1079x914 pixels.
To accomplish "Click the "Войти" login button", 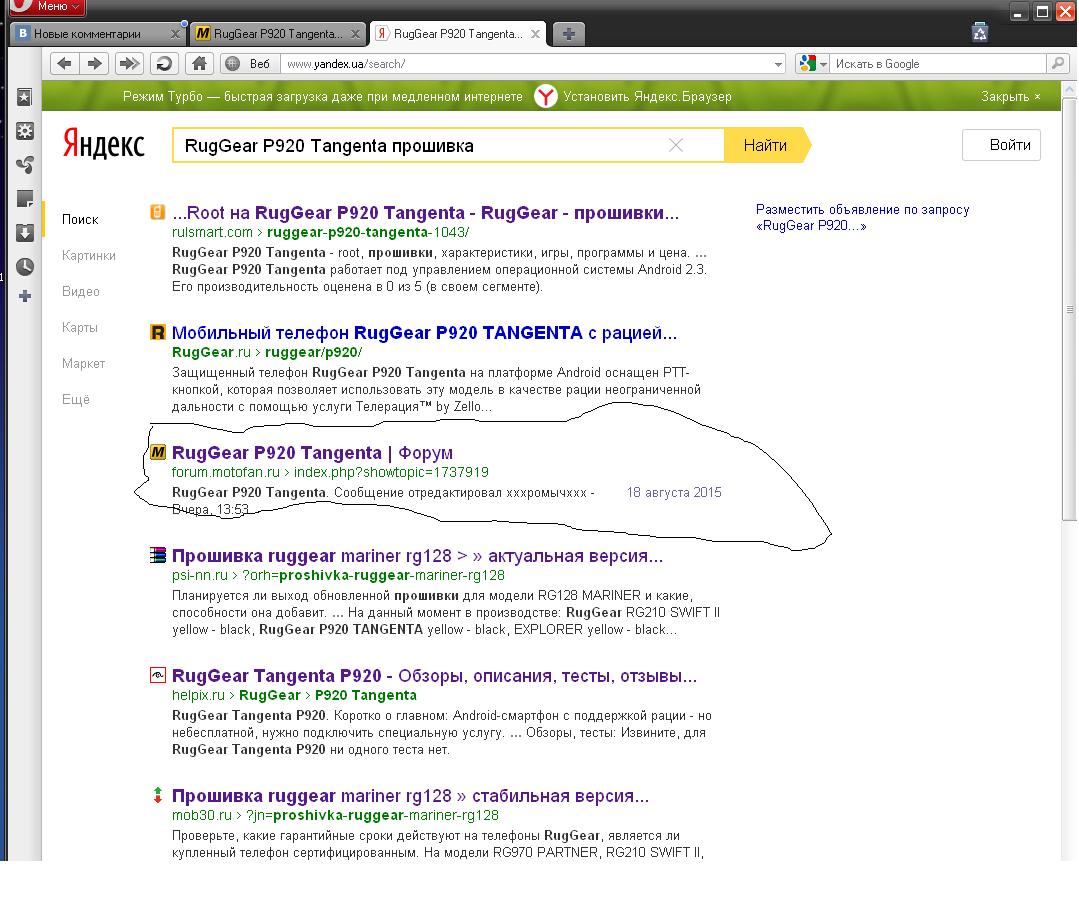I will point(1001,145).
